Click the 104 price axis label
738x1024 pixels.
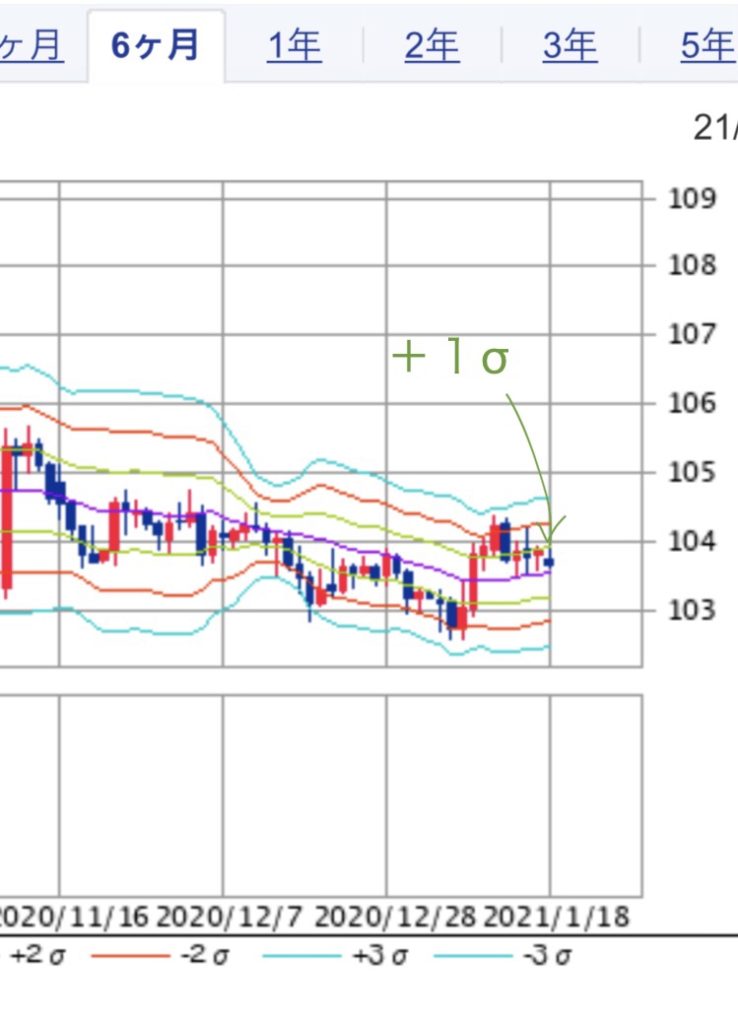coord(692,541)
